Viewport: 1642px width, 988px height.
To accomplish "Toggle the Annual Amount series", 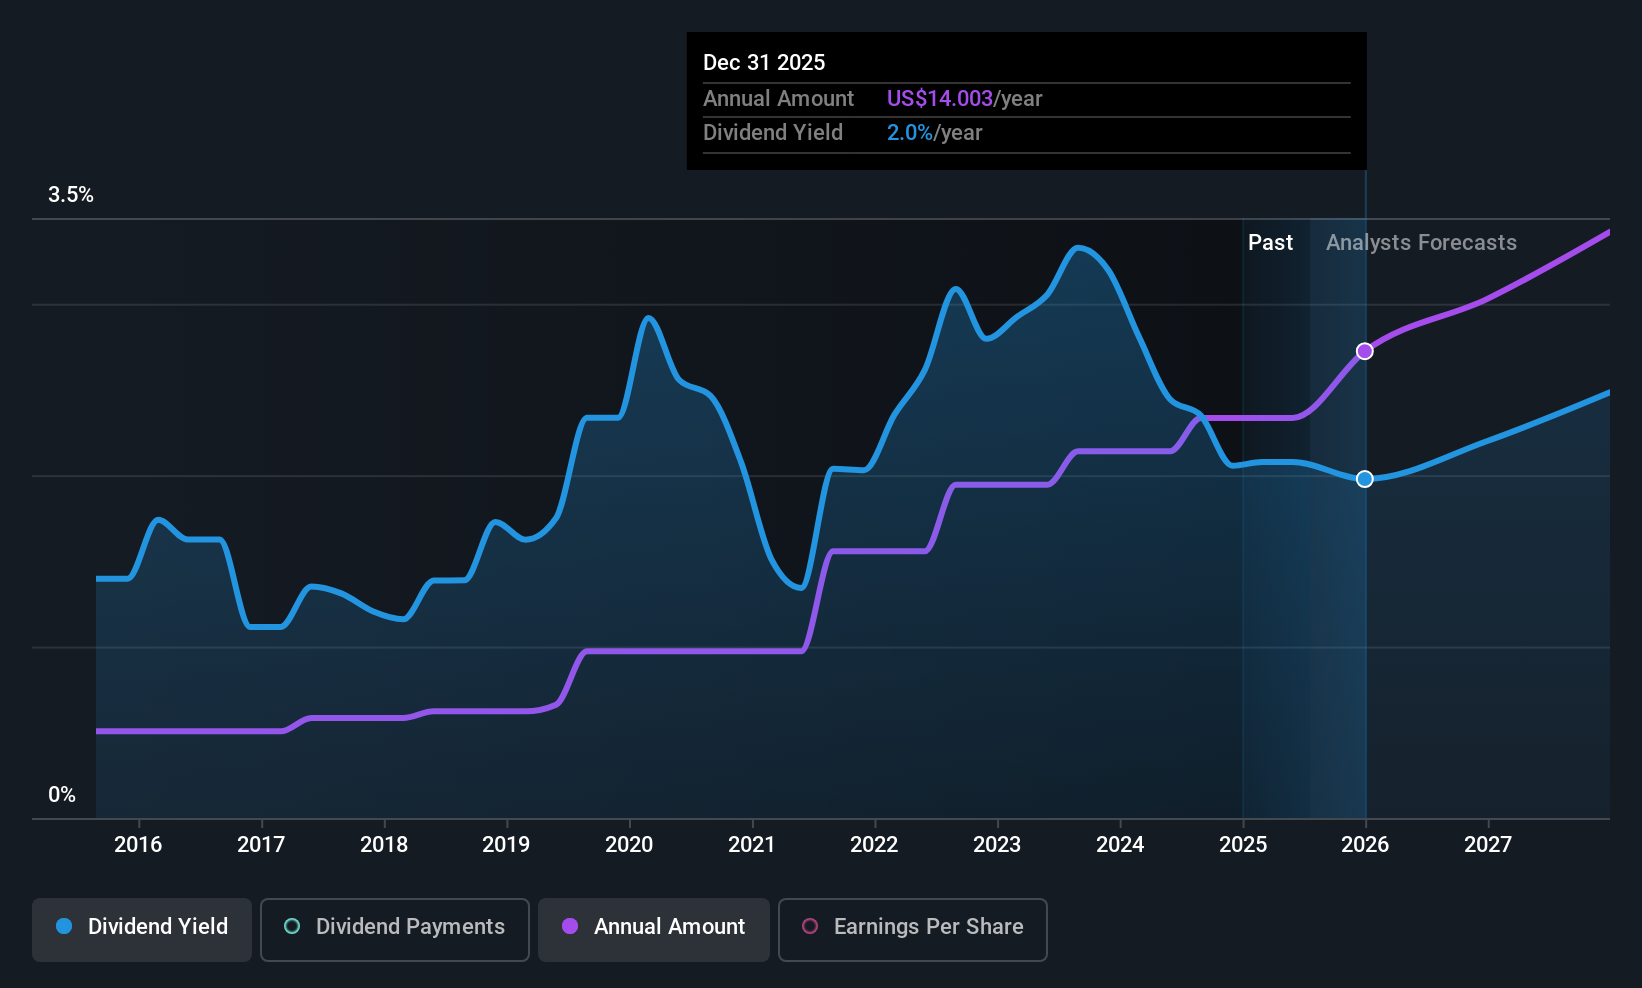I will point(654,930).
